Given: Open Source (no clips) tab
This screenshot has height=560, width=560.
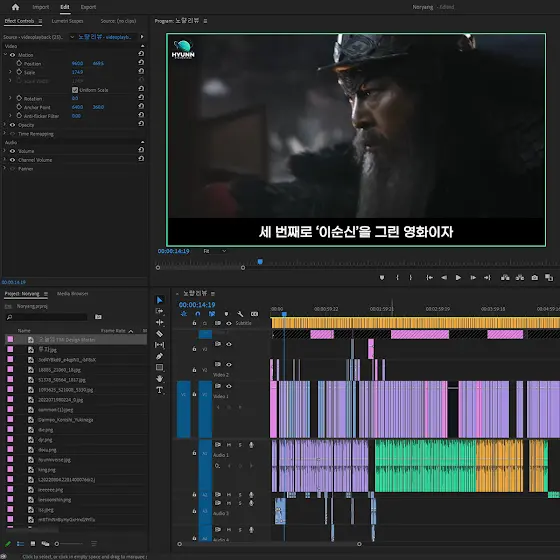Looking at the screenshot, I should (118, 21).
